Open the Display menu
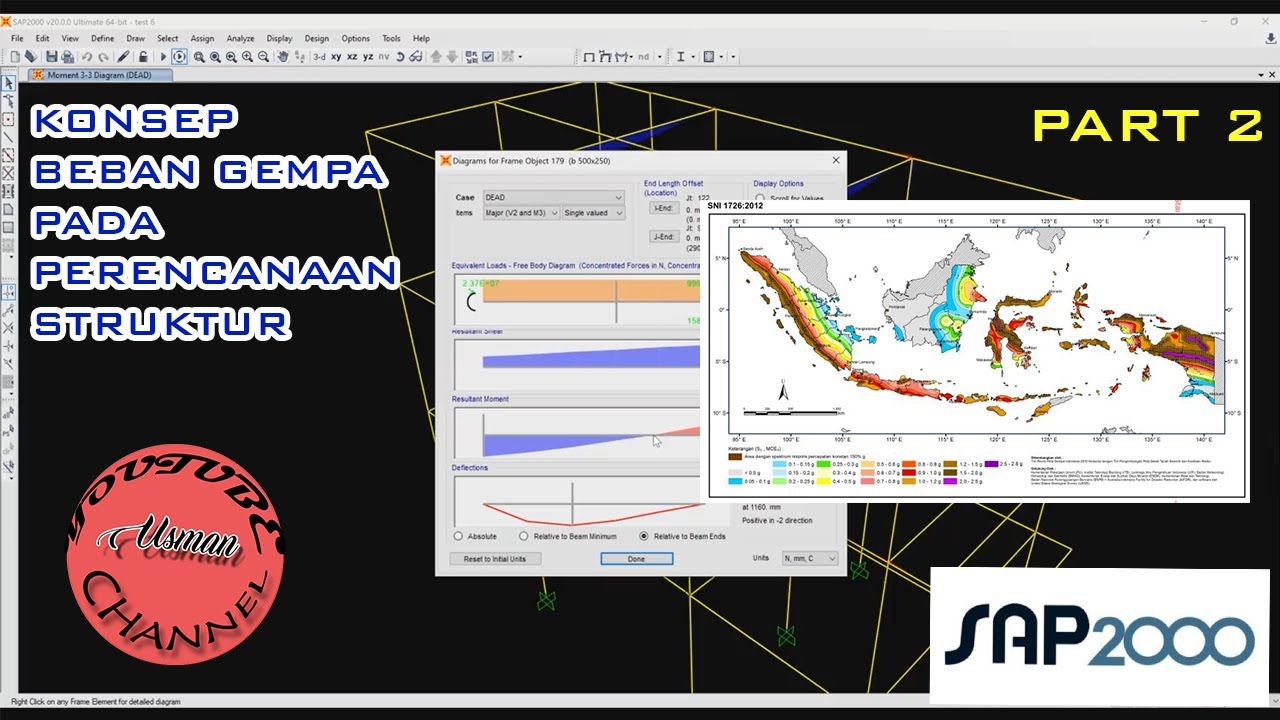Viewport: 1280px width, 720px height. point(280,39)
